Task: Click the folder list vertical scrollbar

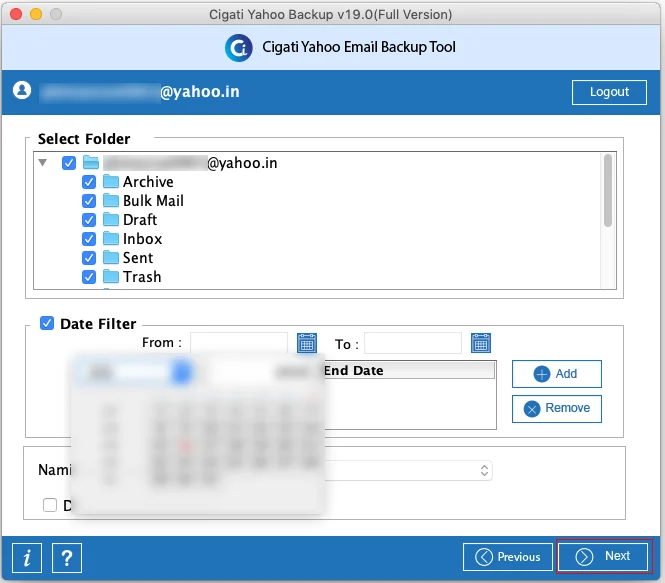Action: point(608,191)
